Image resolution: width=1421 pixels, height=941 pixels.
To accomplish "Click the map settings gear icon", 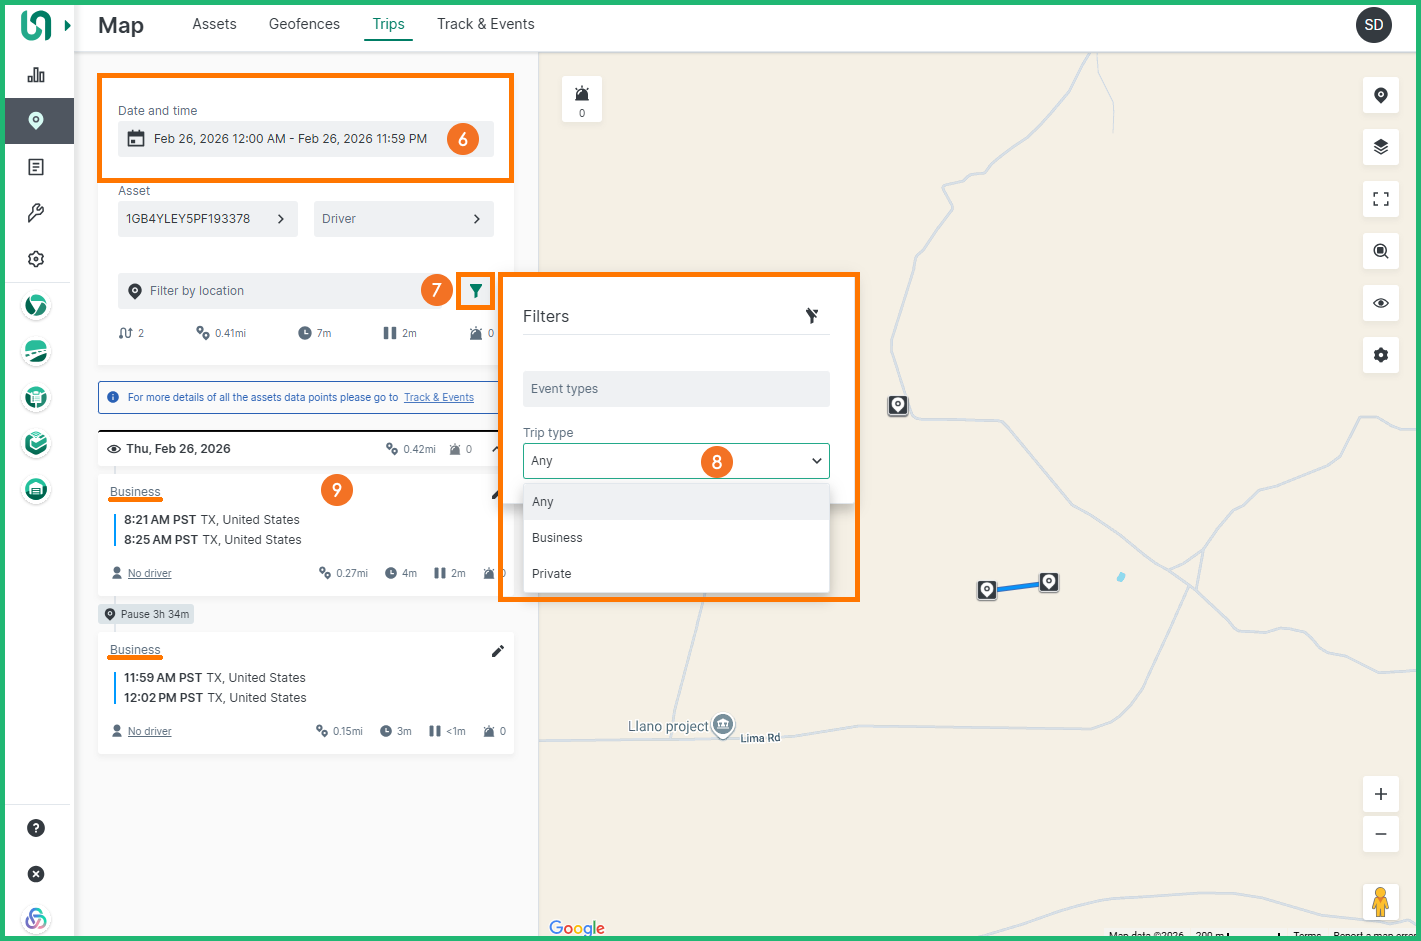I will click(1380, 355).
